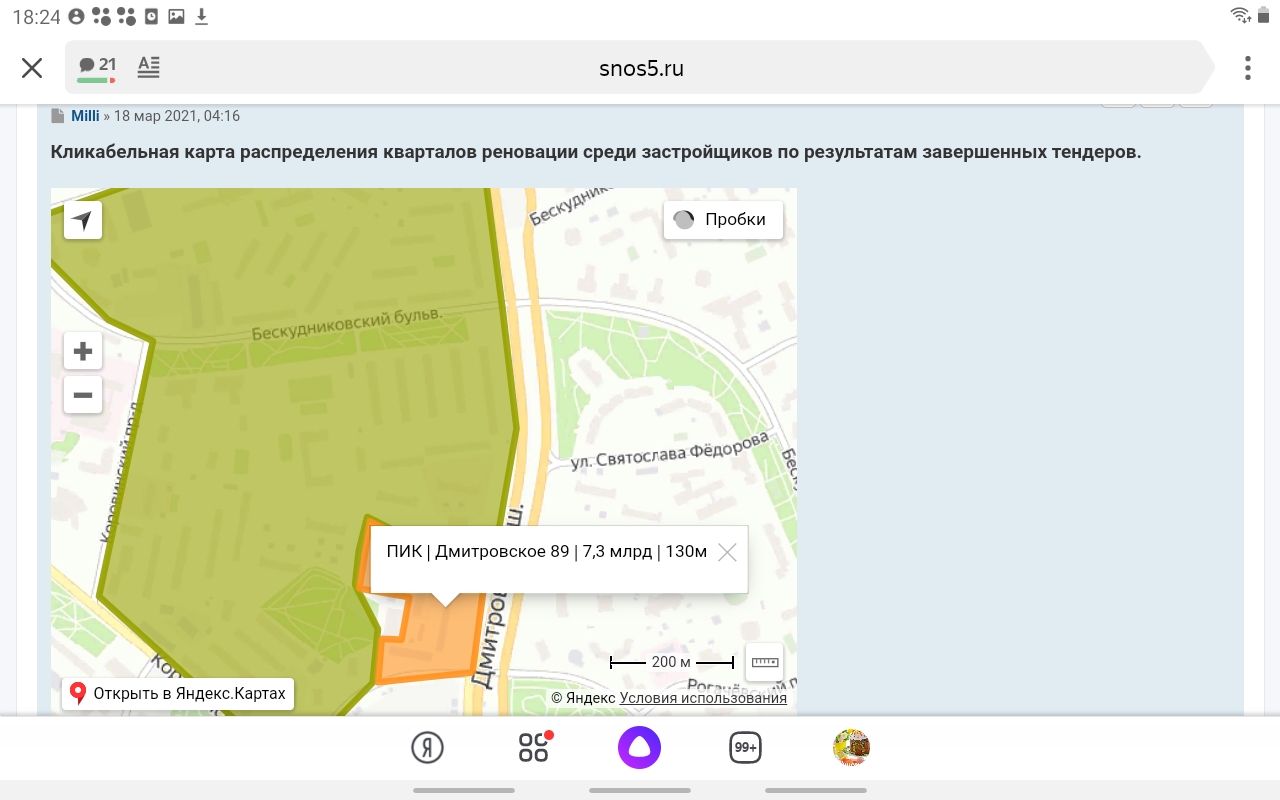This screenshot has height=800, width=1280.
Task: Zoom out the map with minus button
Action: (83, 395)
